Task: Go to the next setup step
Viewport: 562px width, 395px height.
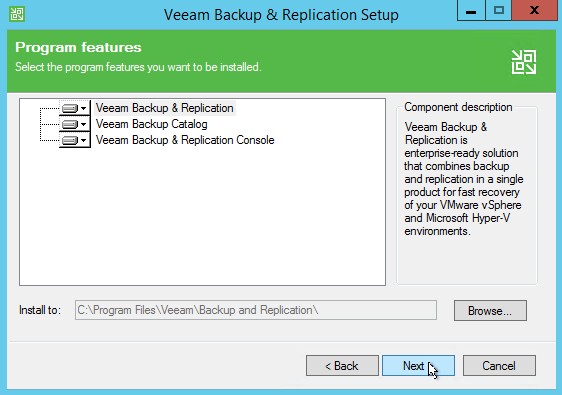Action: pos(418,366)
